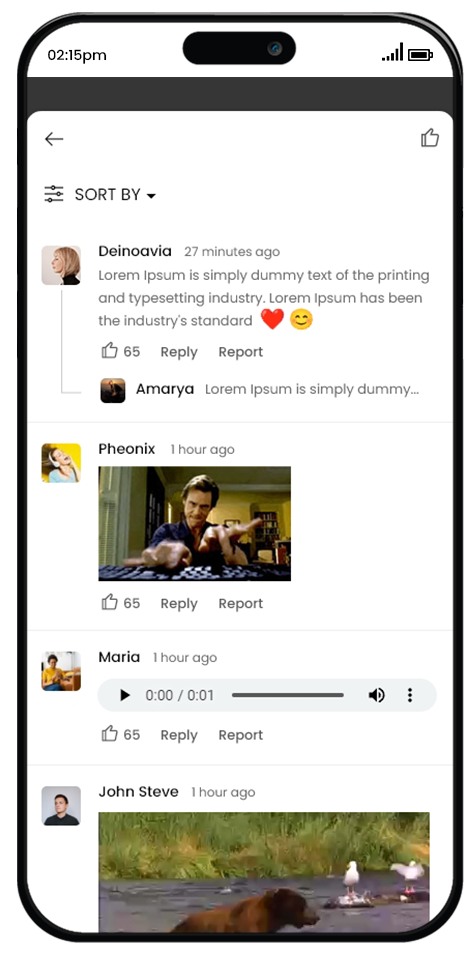View Deinoavia's profile picture
This screenshot has height=960, width=475.
pos(61,265)
